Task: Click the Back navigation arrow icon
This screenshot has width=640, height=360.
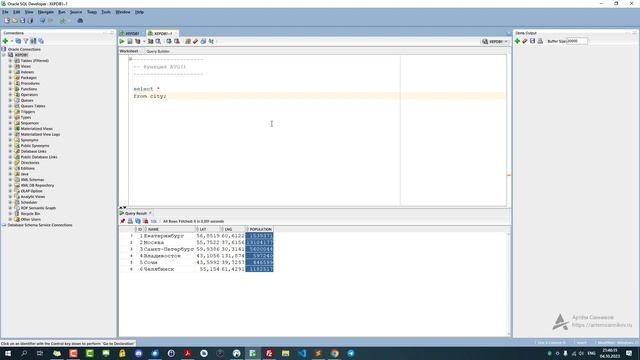Action: (42, 20)
